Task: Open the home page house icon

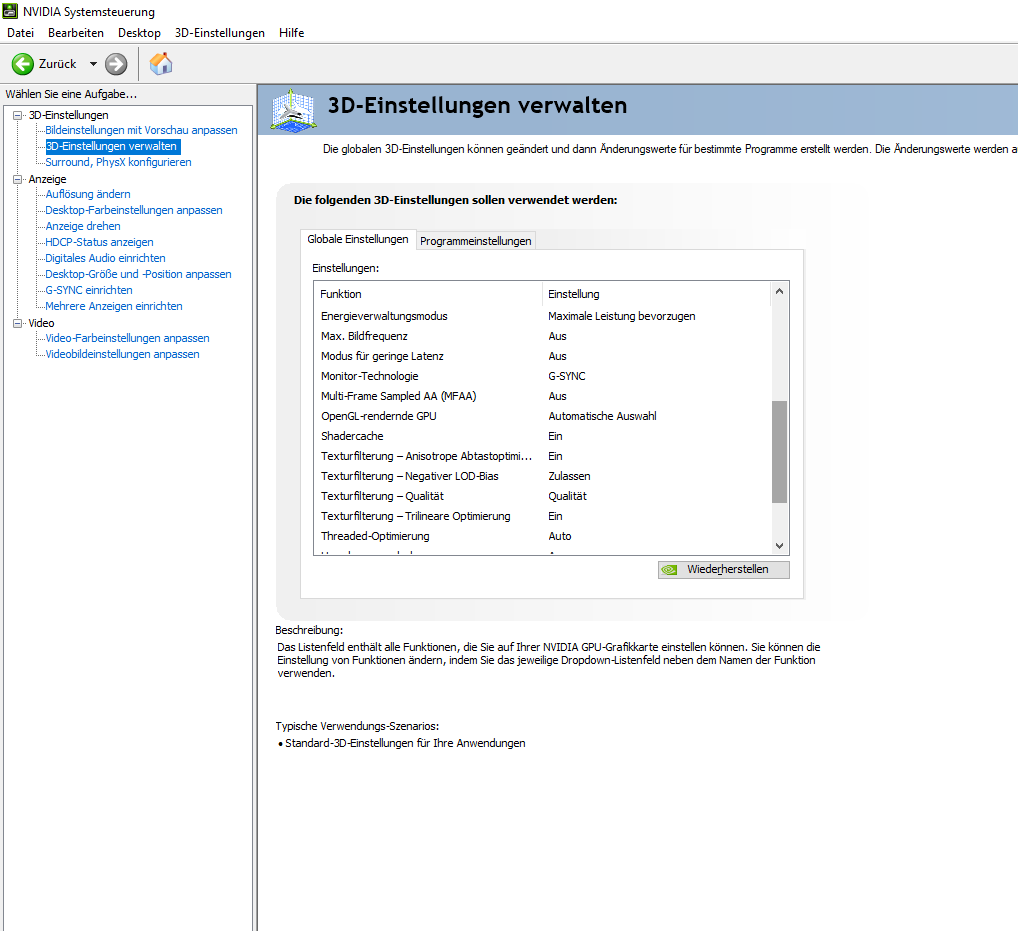Action: click(x=161, y=64)
